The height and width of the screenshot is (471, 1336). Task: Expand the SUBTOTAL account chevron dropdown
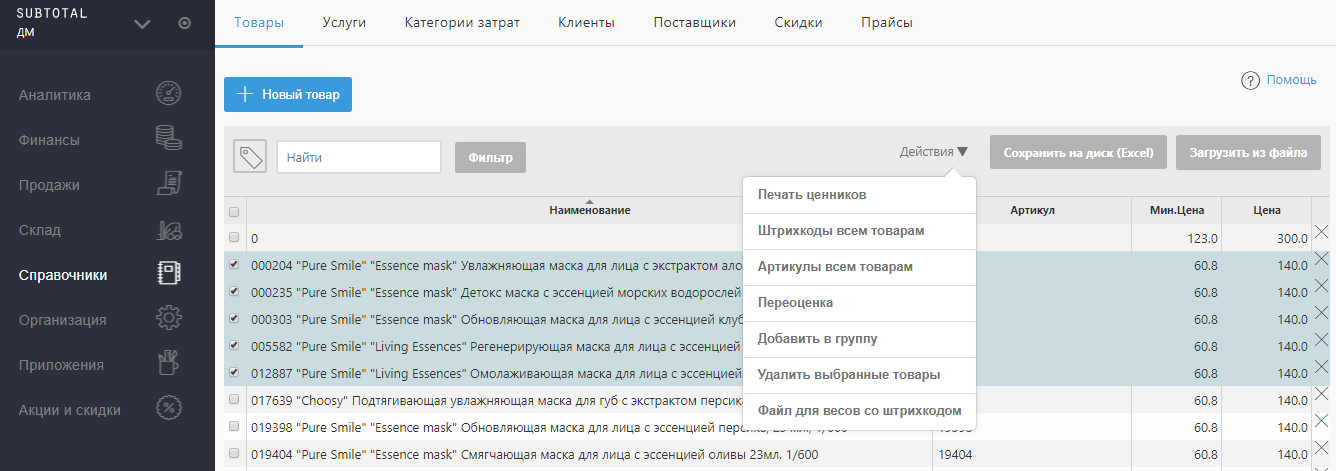pos(142,24)
